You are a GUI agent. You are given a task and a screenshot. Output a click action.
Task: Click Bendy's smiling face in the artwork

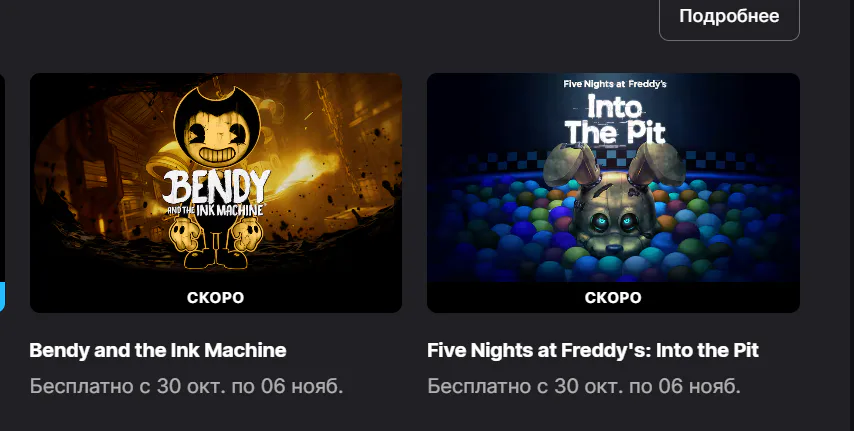coord(217,135)
